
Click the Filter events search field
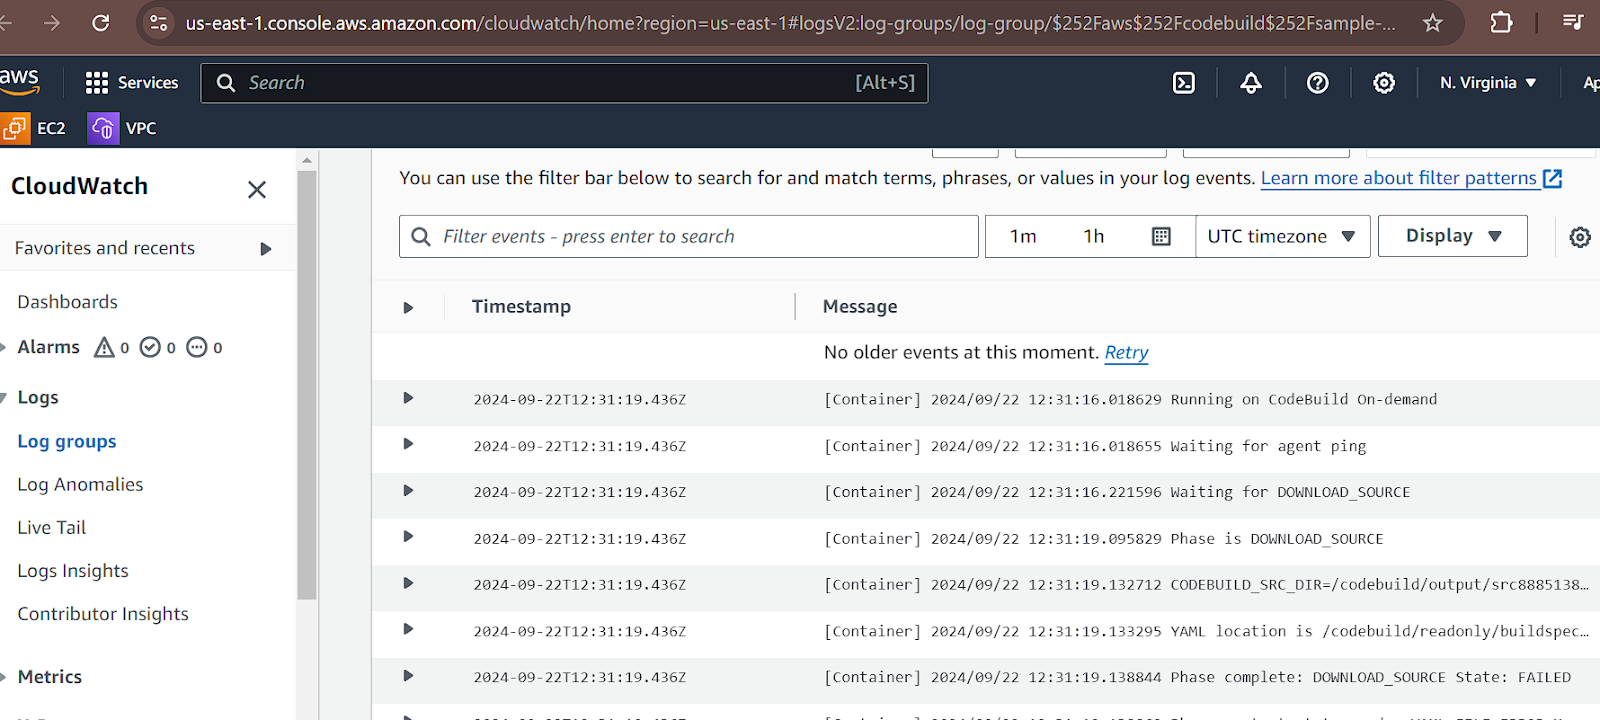pyautogui.click(x=688, y=236)
